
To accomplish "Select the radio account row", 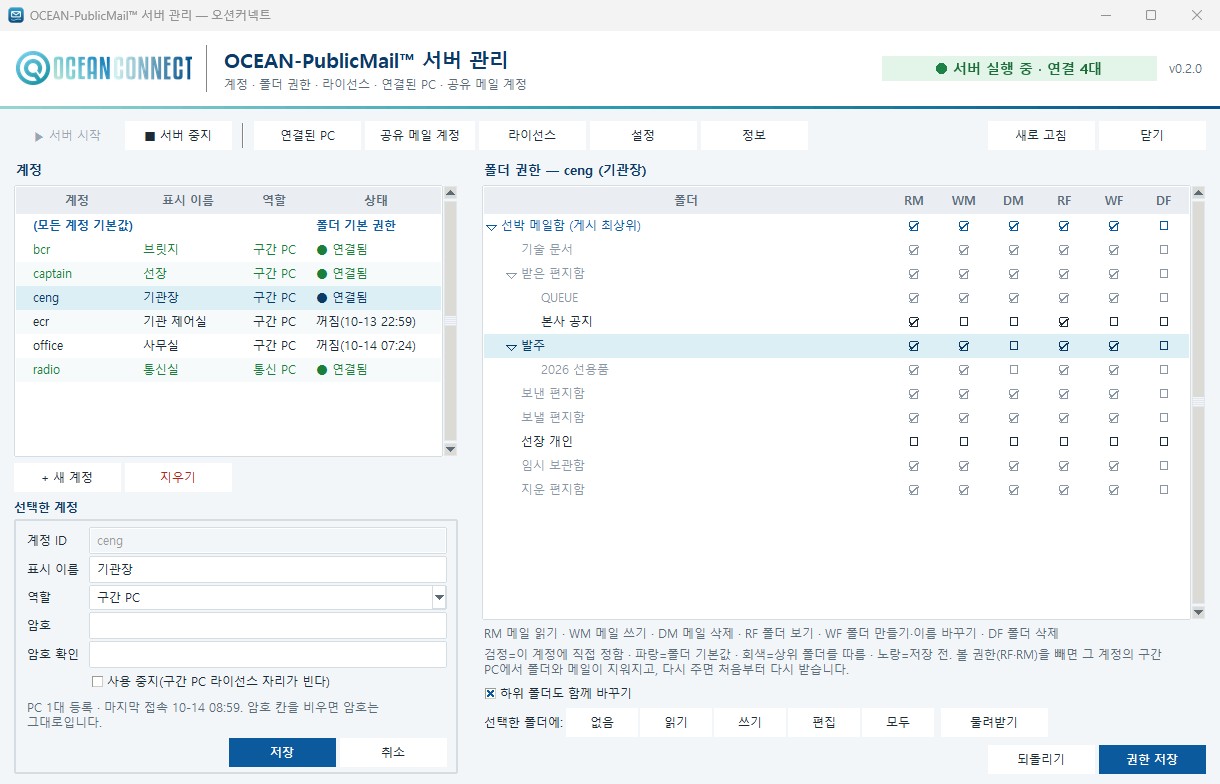I will click(228, 370).
